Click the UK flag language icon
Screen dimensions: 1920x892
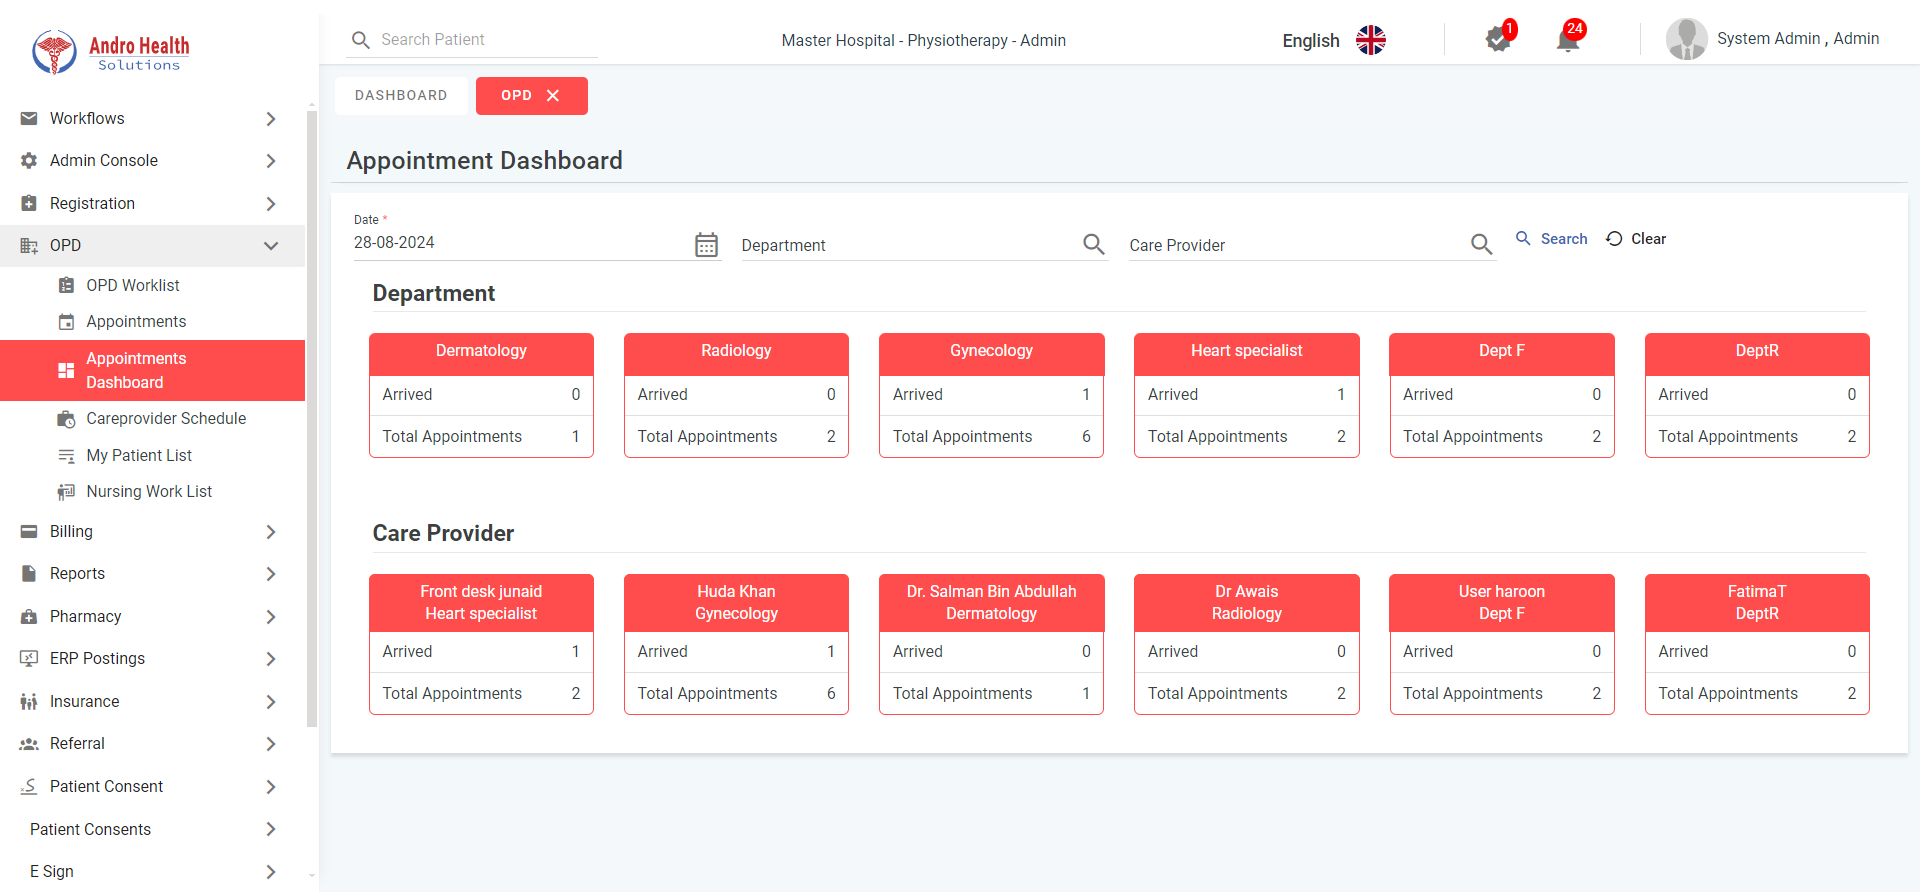coord(1370,40)
